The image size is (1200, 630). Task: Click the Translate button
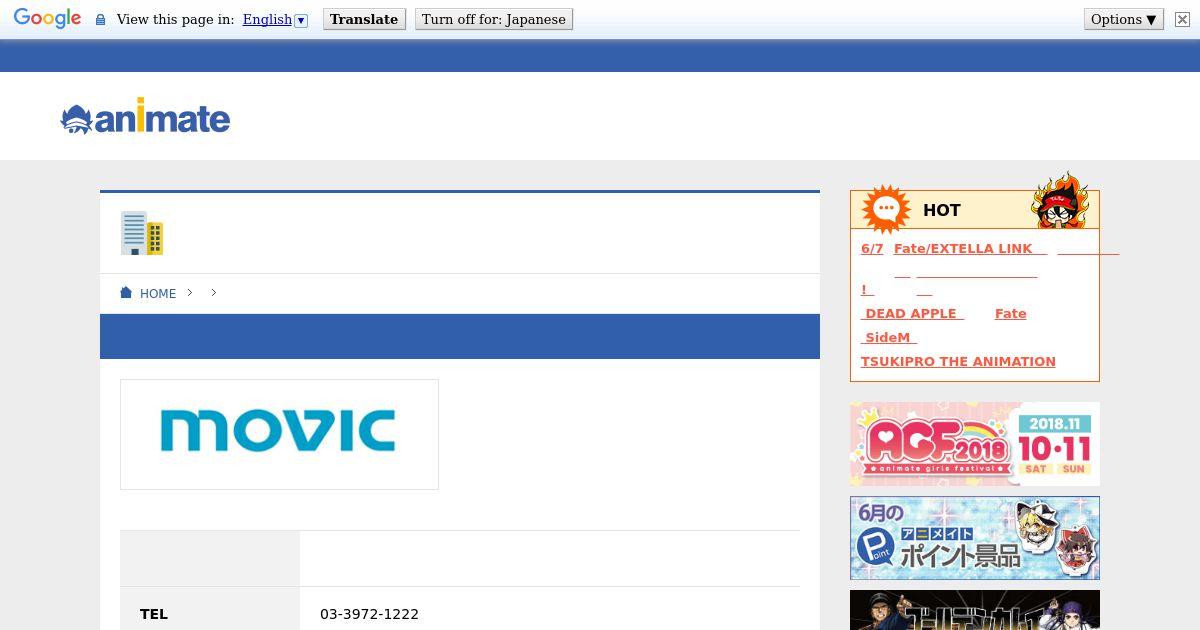pos(364,19)
